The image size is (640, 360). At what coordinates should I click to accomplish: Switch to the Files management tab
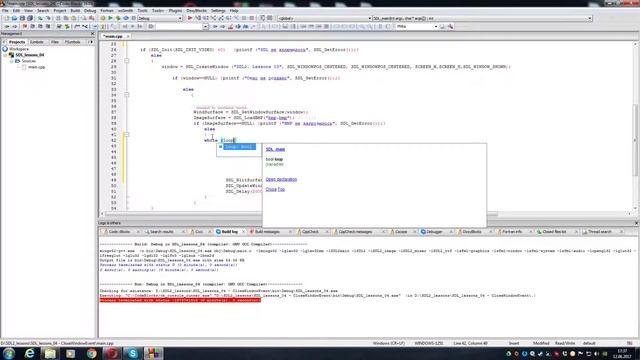pyautogui.click(x=55, y=42)
